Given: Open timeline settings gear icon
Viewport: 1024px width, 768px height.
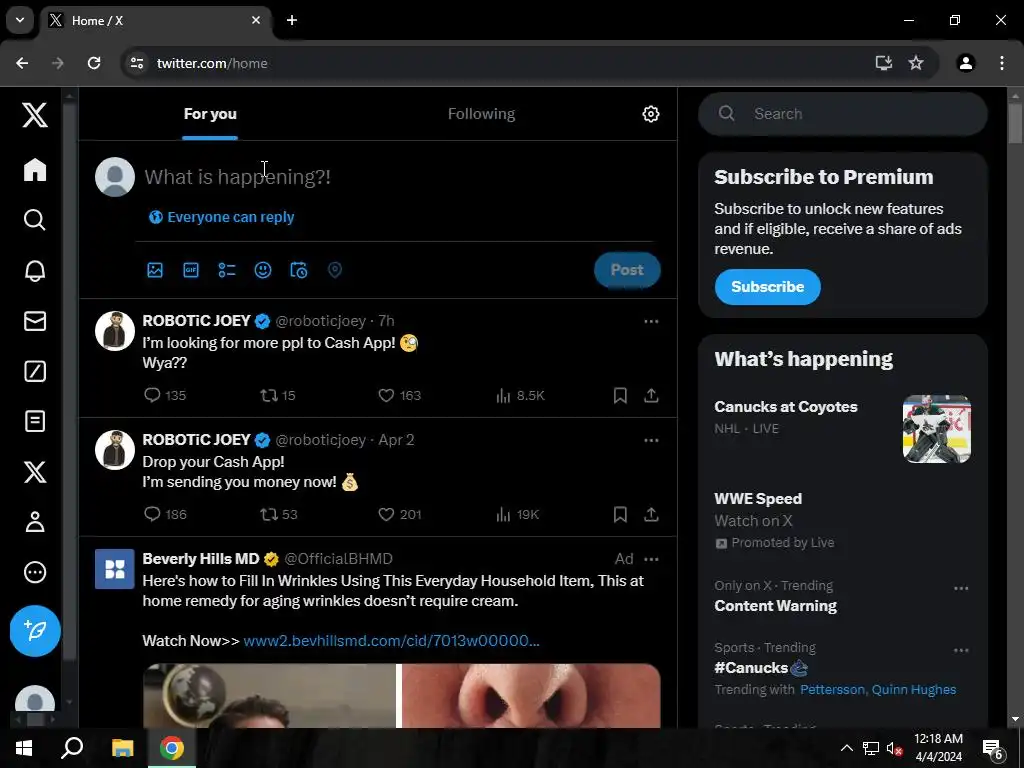Looking at the screenshot, I should coord(650,114).
